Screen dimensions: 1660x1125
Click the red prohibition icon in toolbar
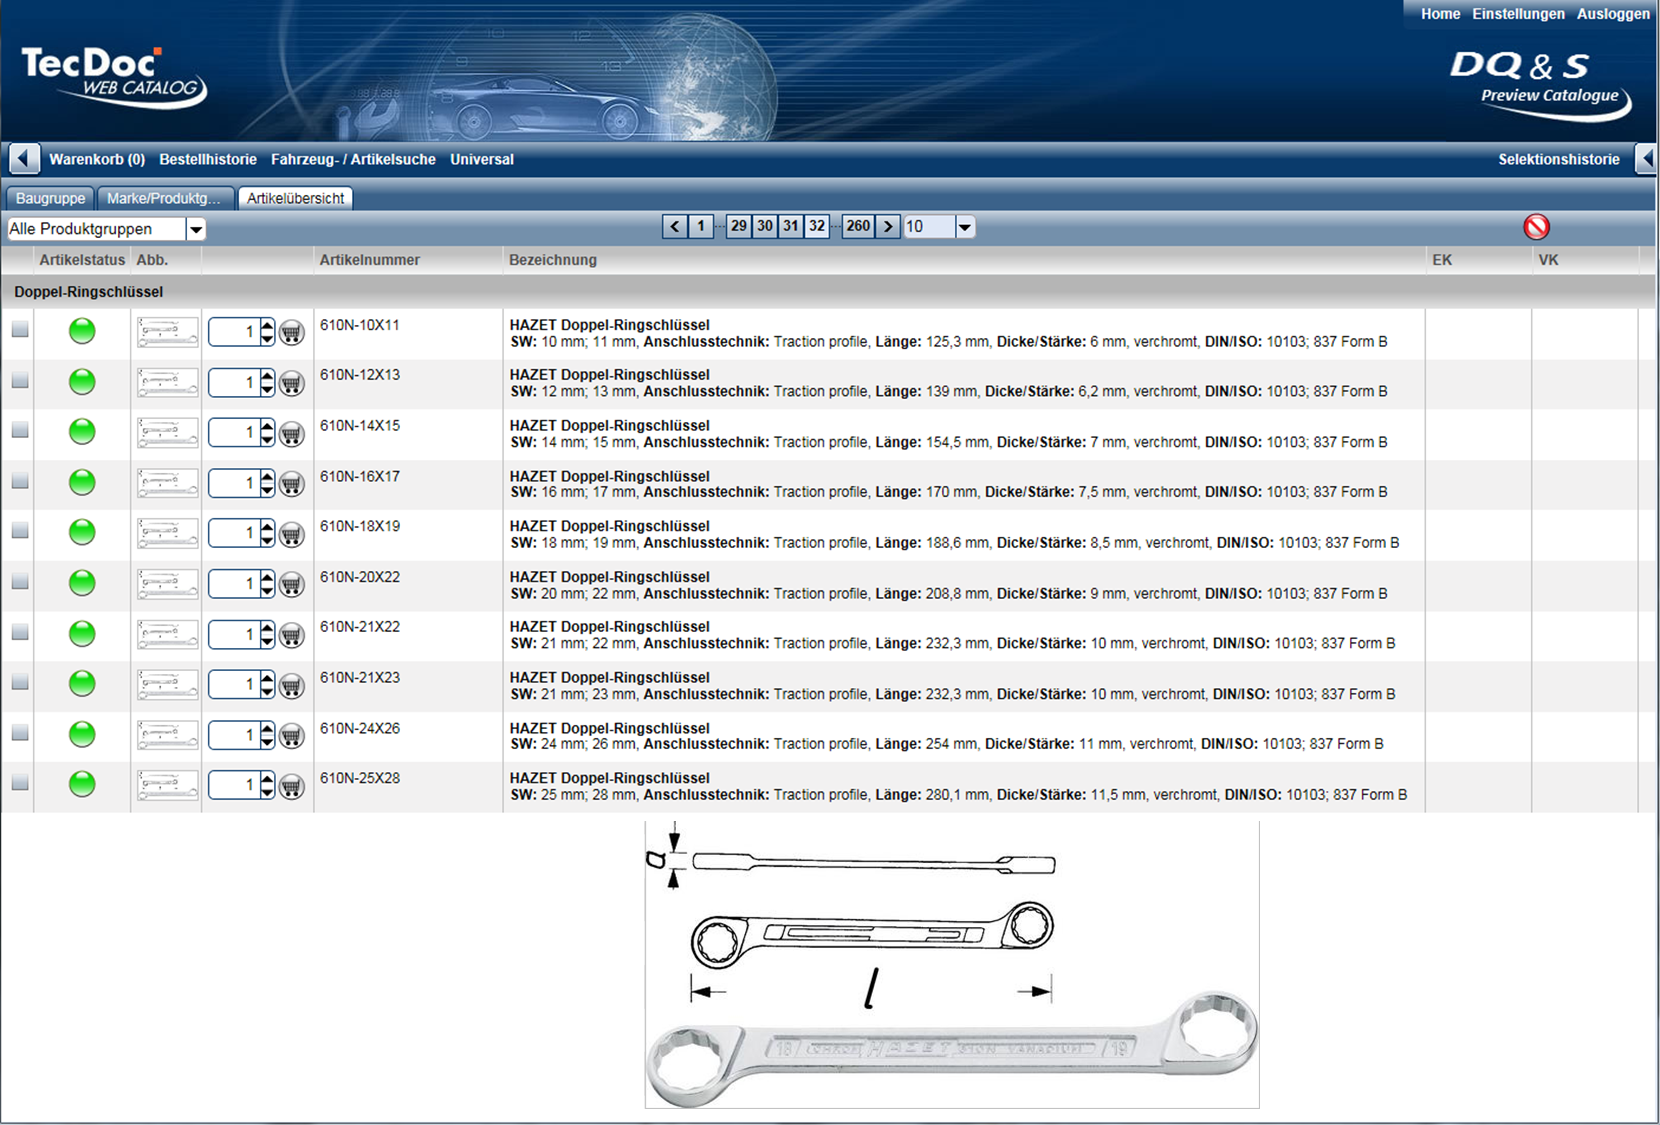pyautogui.click(x=1537, y=227)
